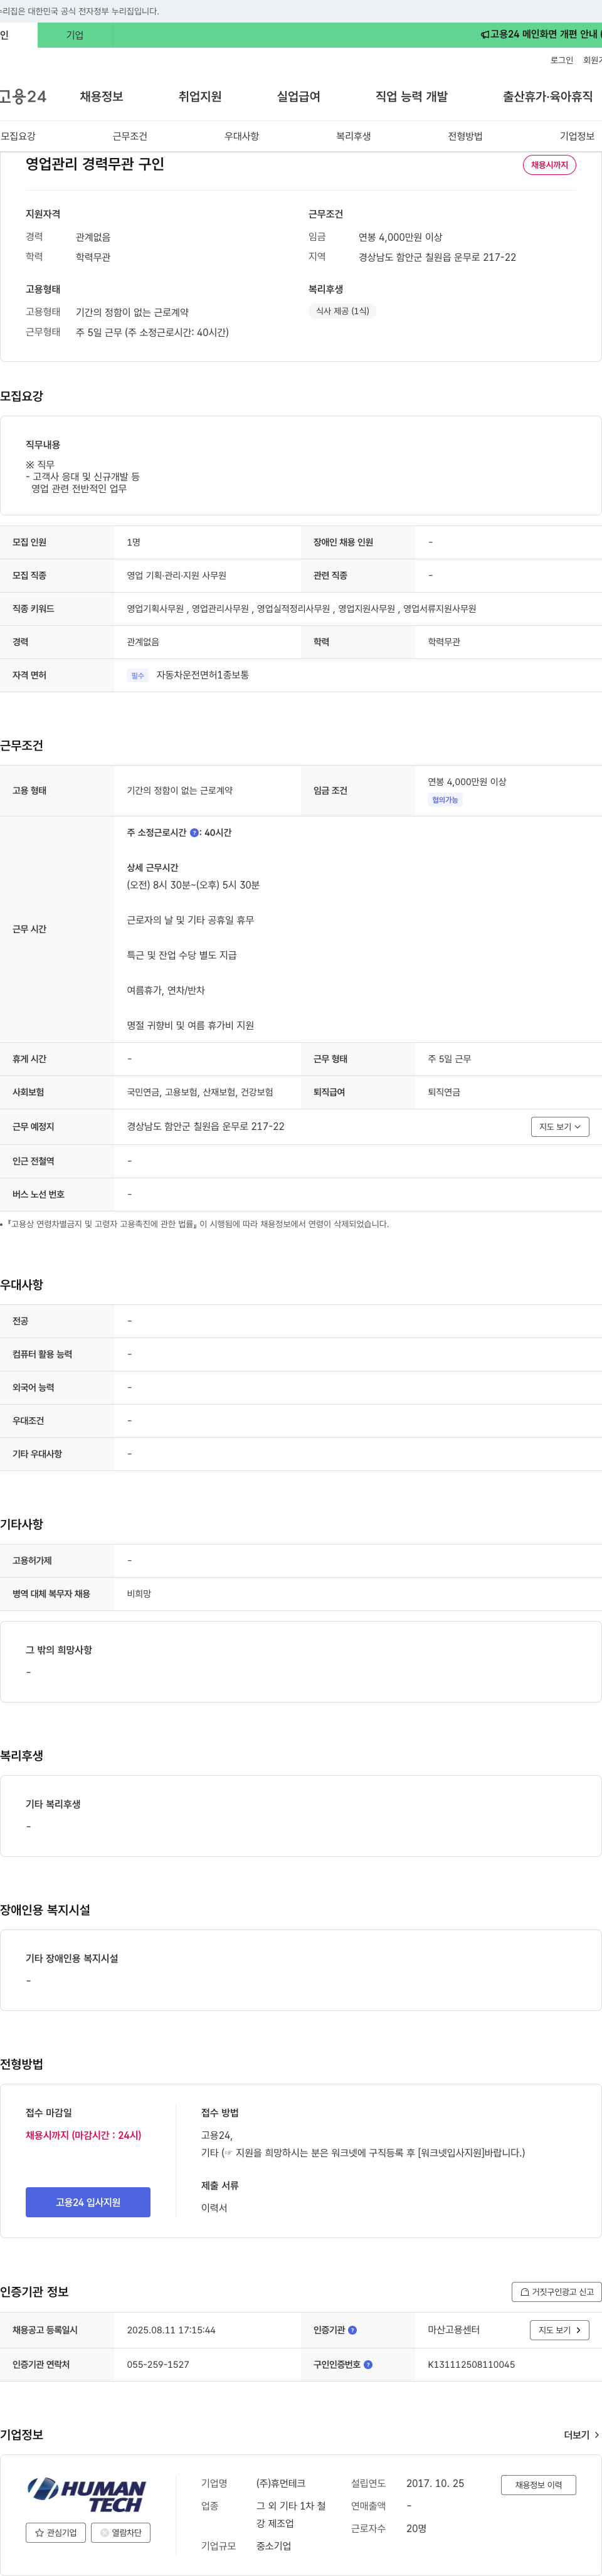602x2576 pixels.
Task: Jump to 기업정보 section tab
Action: pos(577,136)
